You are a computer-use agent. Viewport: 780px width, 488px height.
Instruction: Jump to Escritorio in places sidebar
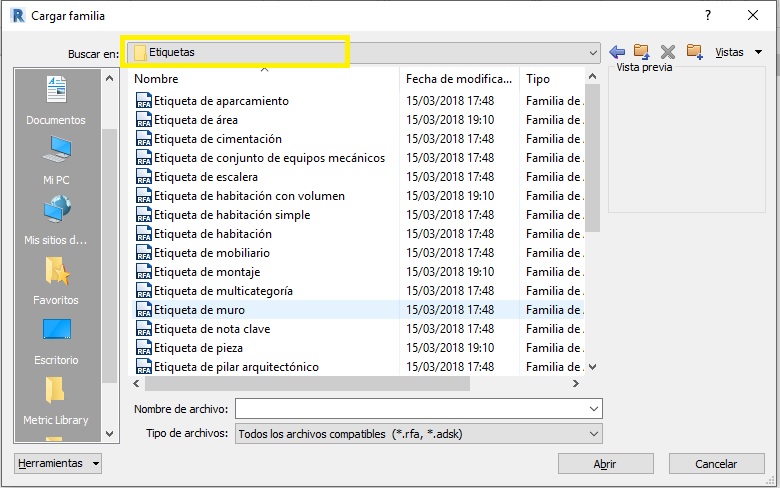[56, 341]
